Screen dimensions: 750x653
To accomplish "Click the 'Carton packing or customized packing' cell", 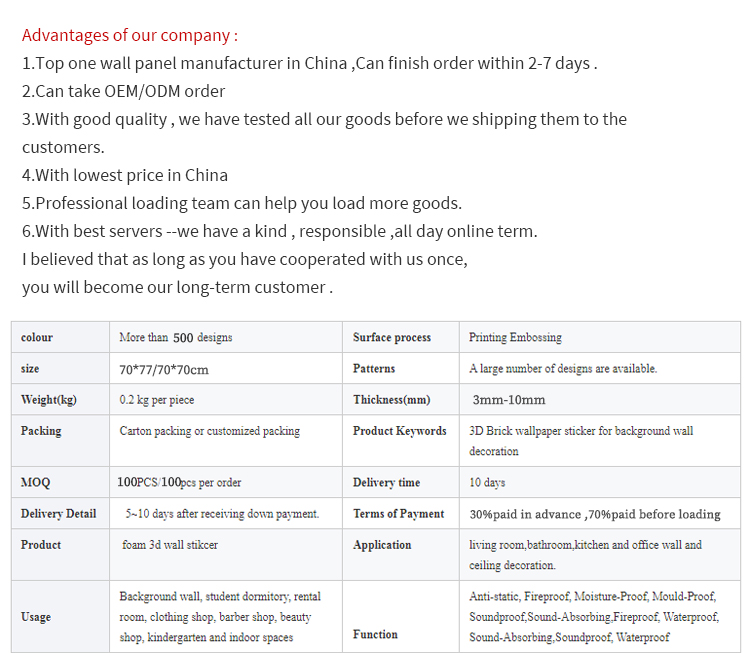I will [210, 431].
